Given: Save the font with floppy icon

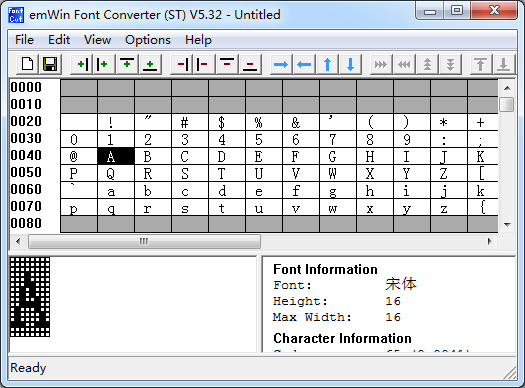Looking at the screenshot, I should (x=50, y=64).
